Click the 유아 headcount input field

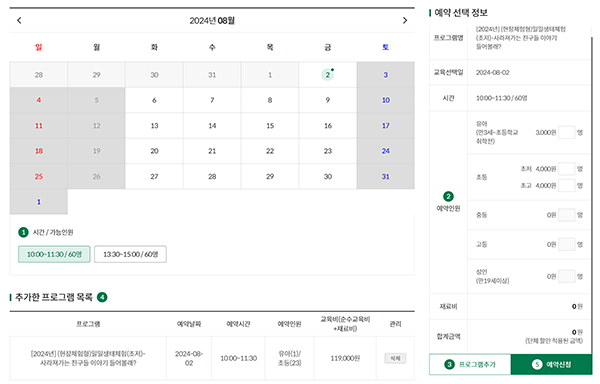point(566,132)
